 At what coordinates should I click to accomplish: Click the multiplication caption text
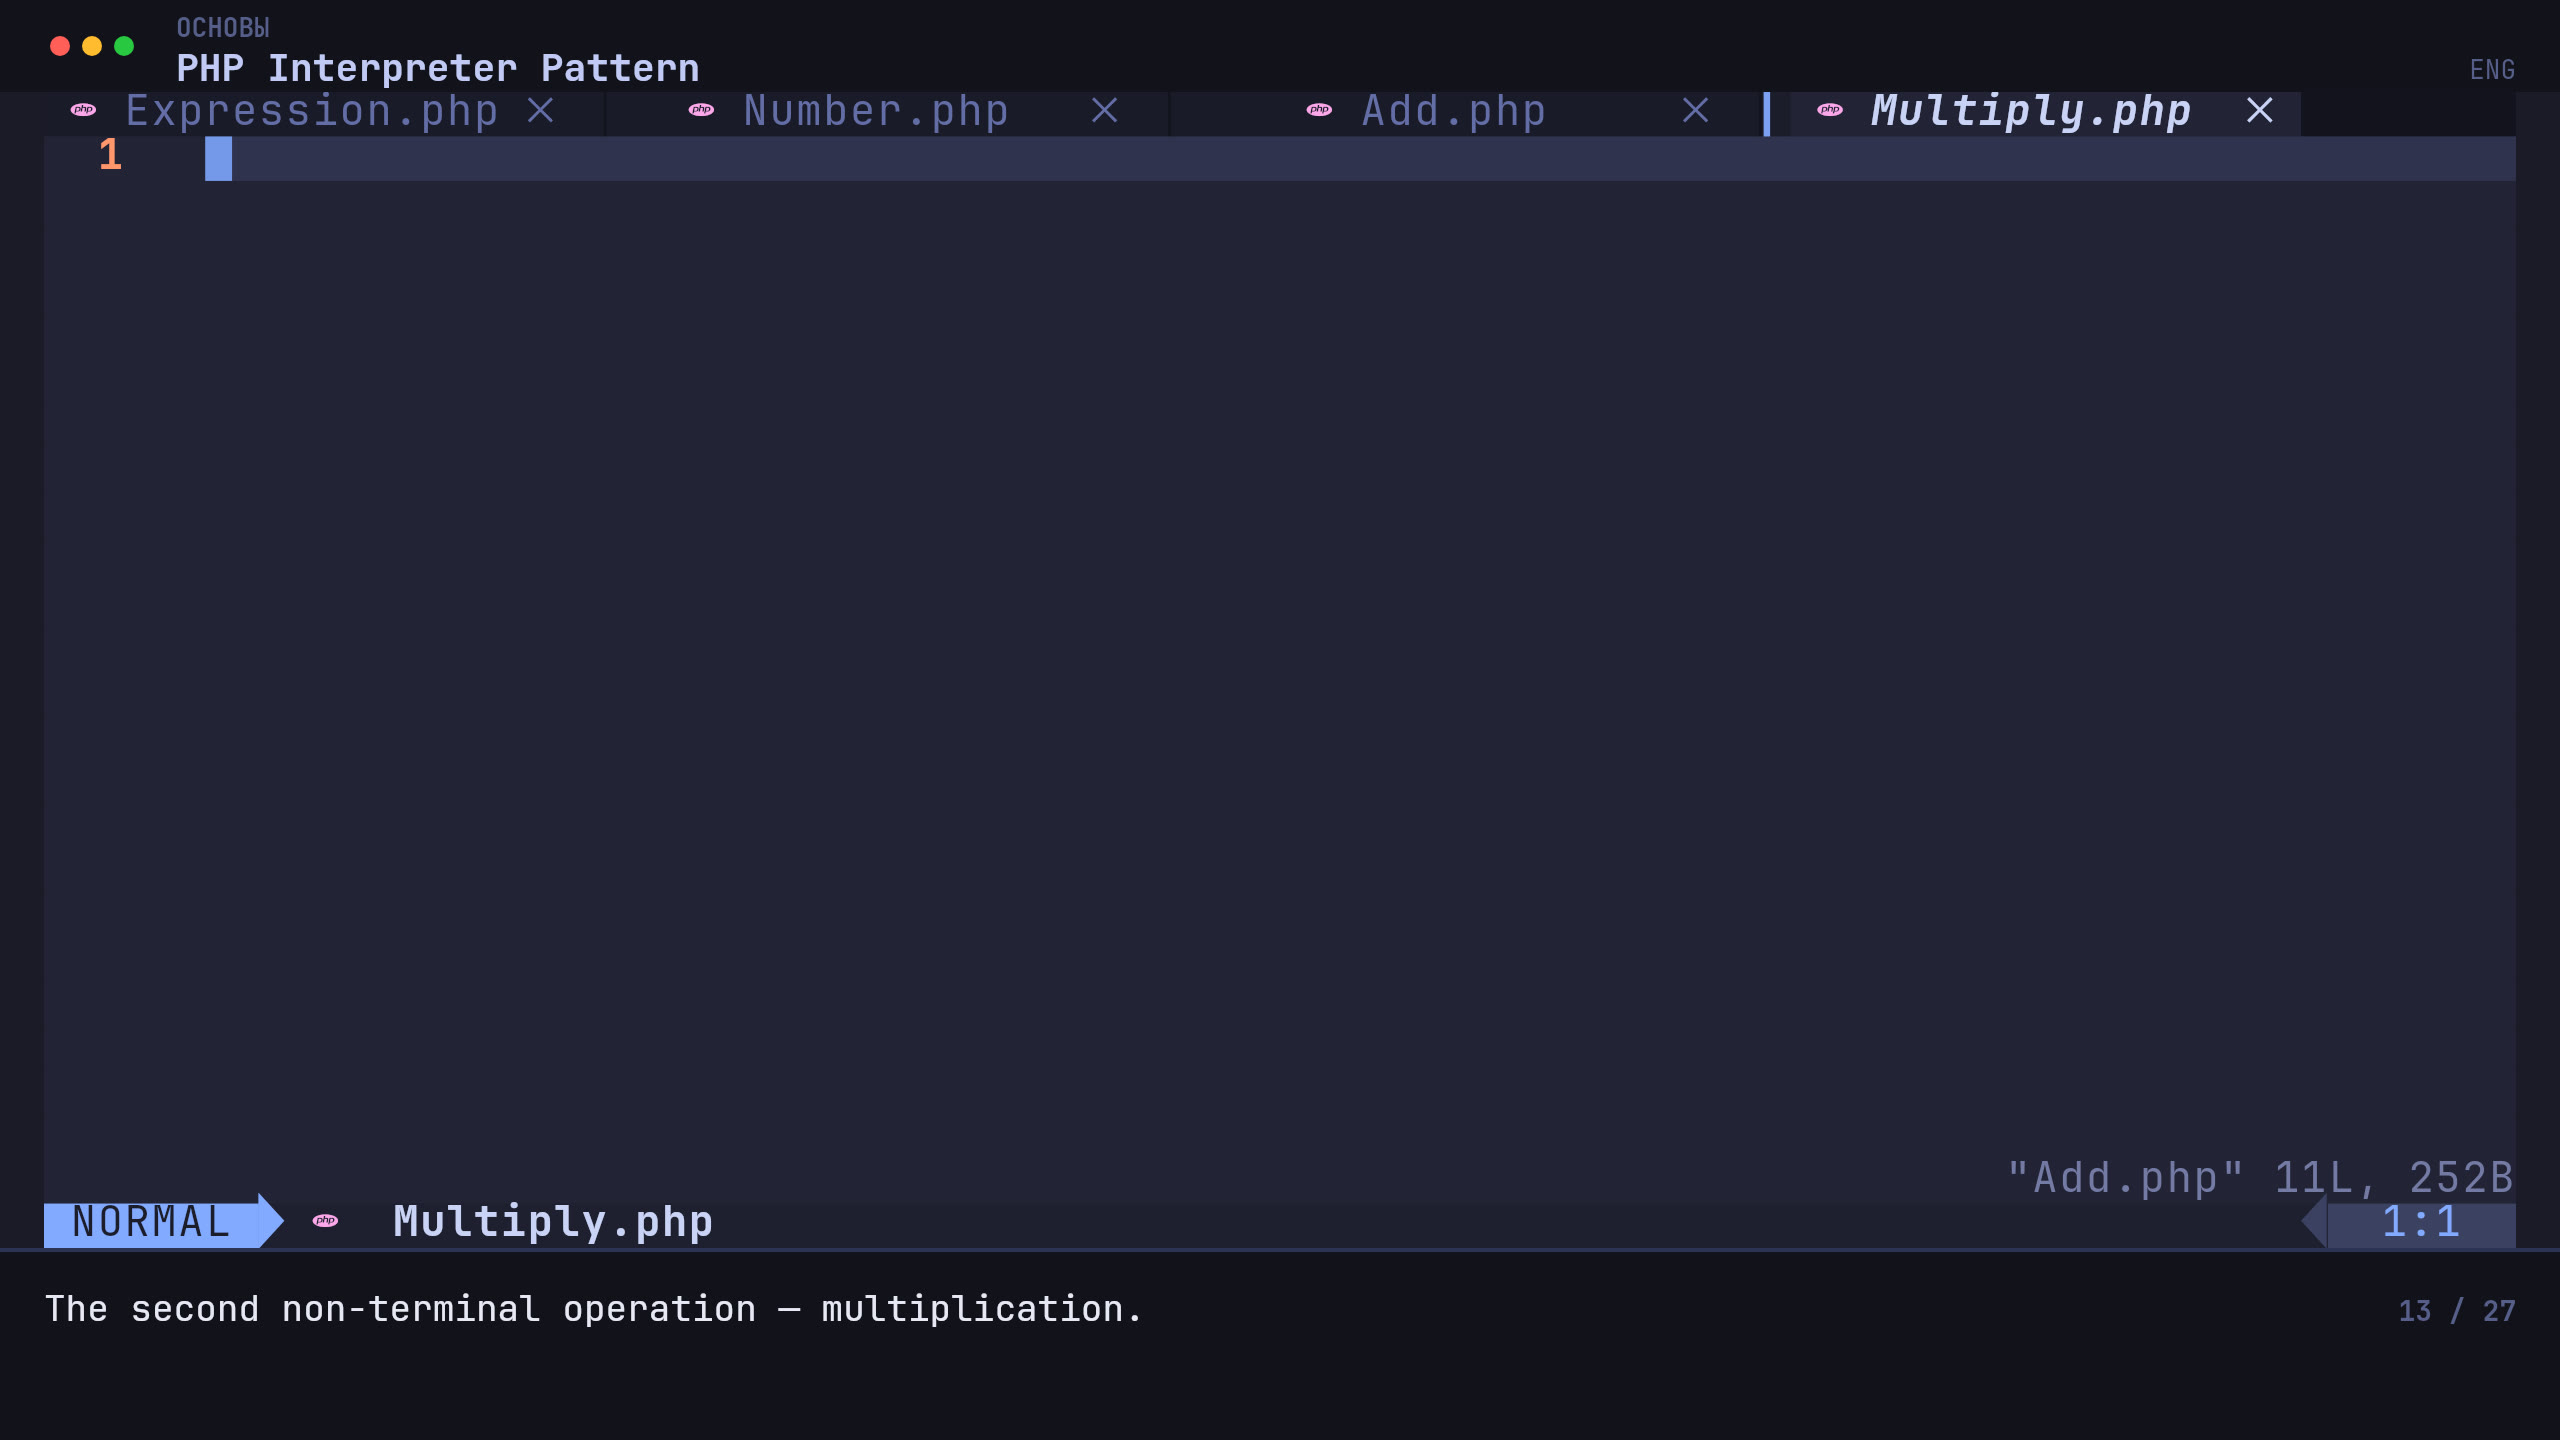[x=594, y=1309]
